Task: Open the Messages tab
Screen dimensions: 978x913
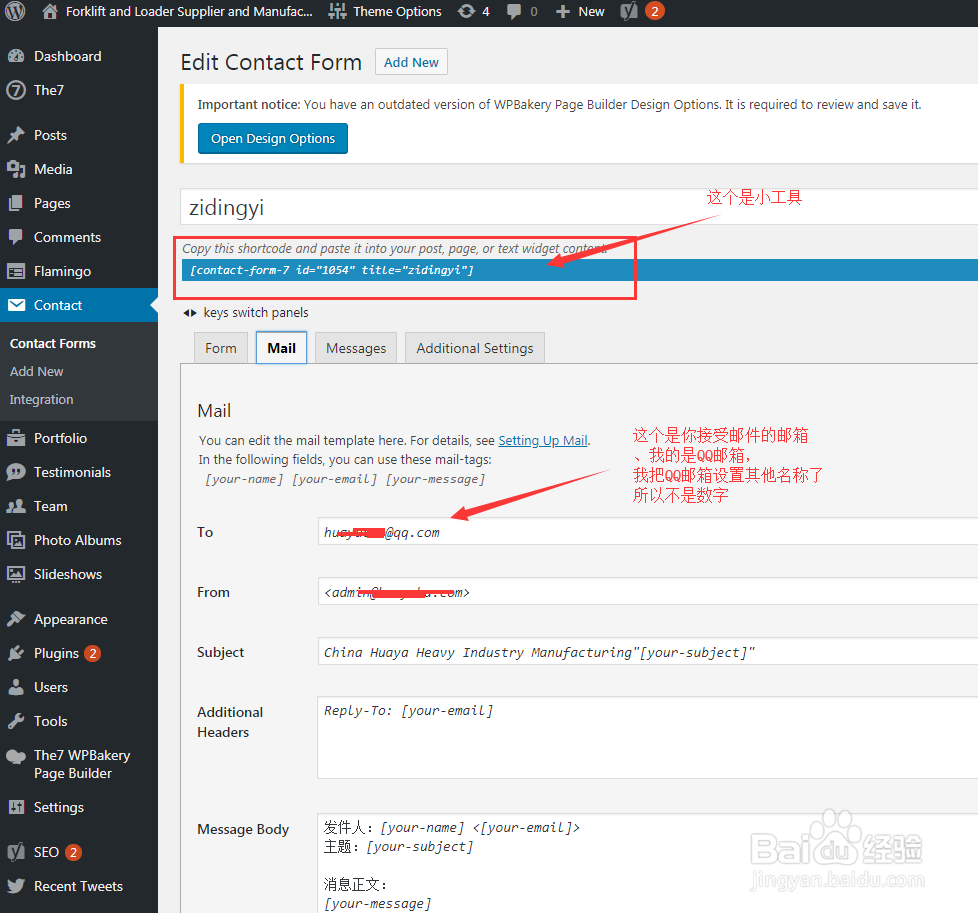Action: click(x=356, y=348)
